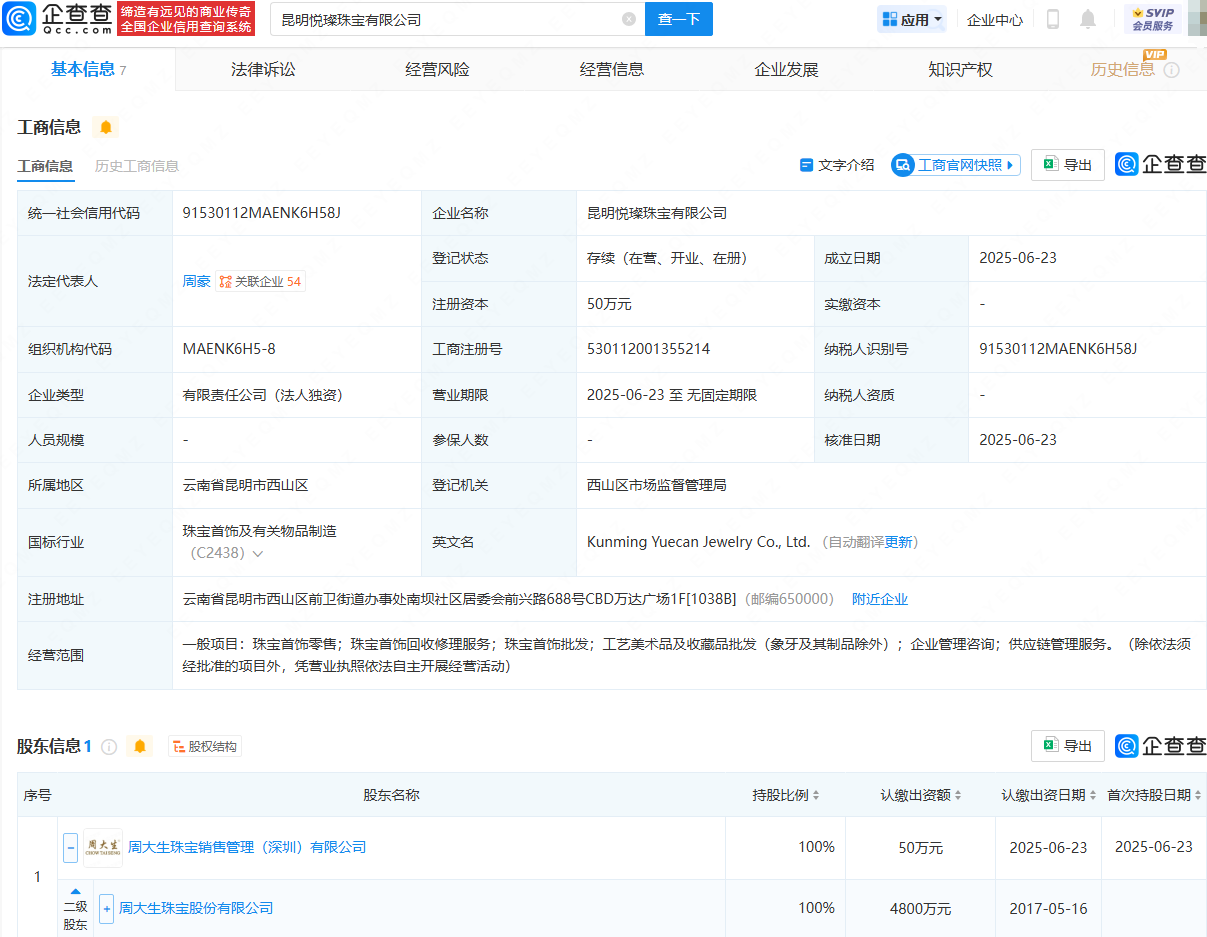Open the 应用 dropdown menu

(x=911, y=18)
